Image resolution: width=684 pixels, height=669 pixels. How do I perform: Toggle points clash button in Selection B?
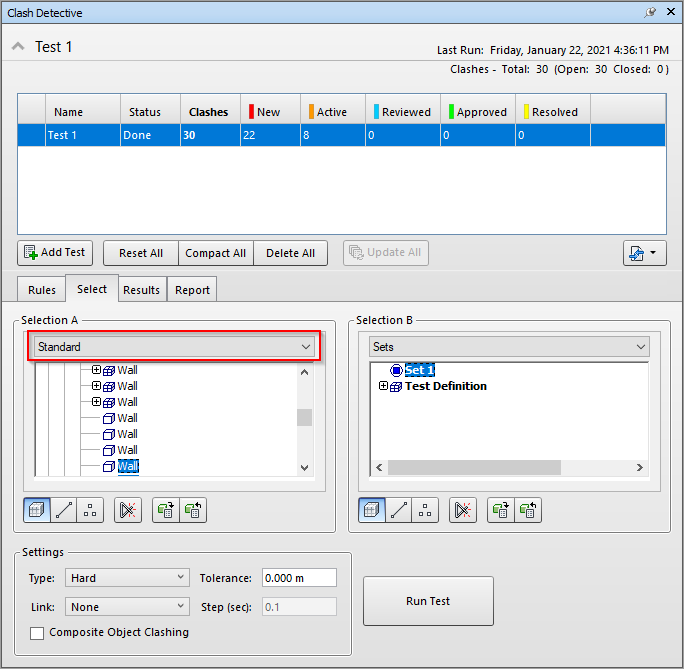point(425,510)
